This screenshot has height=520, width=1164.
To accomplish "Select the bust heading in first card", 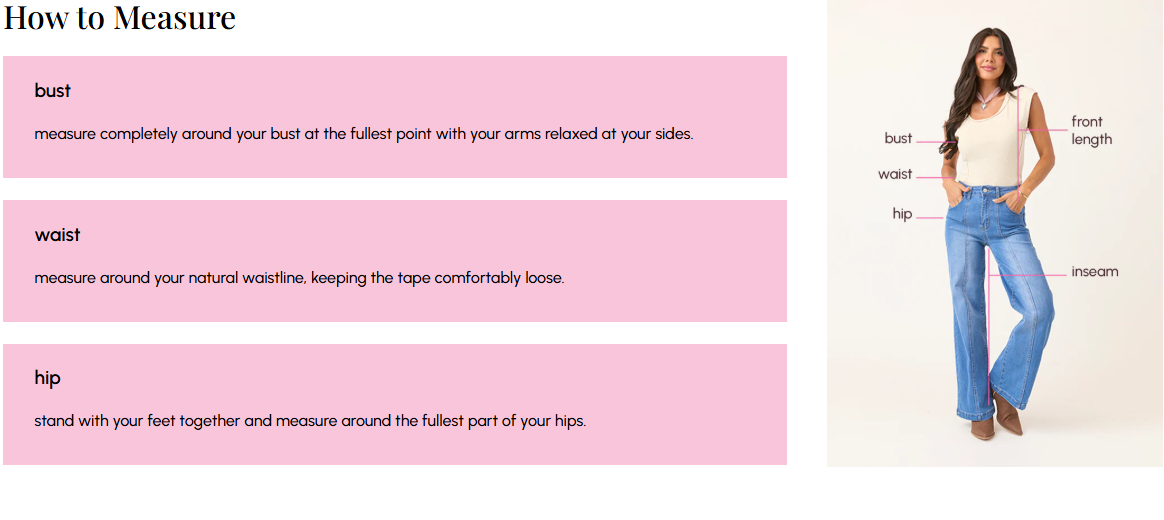I will [x=53, y=91].
